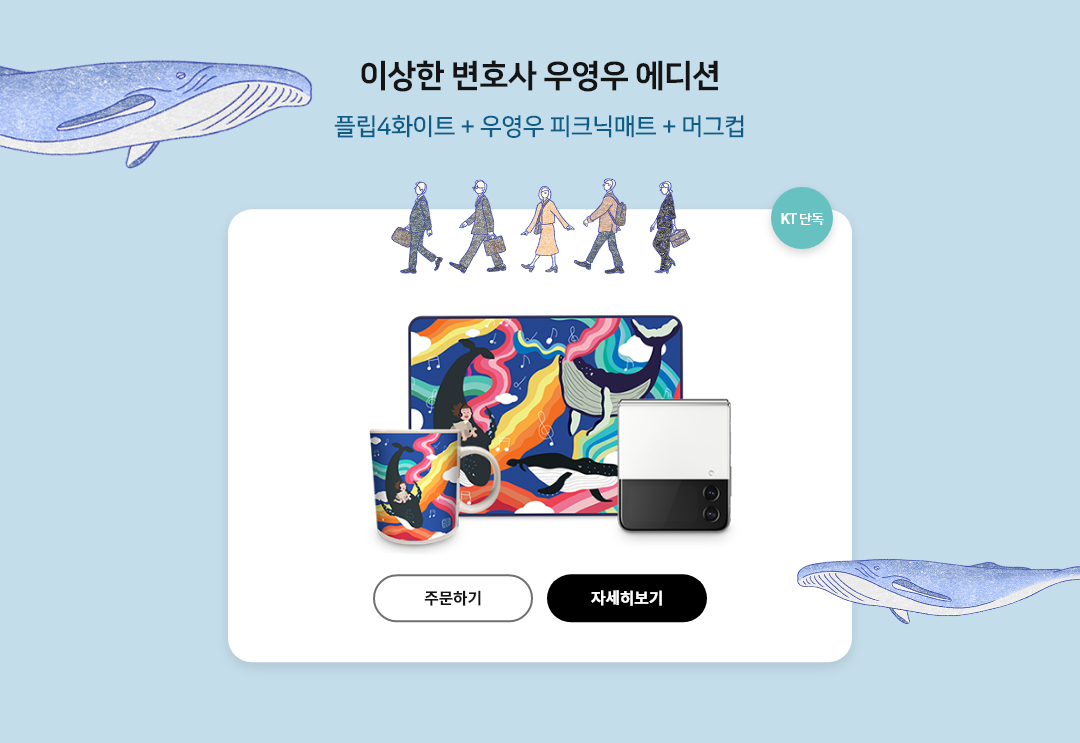
Task: Click the walking man with backpack illustration
Action: pyautogui.click(x=603, y=226)
